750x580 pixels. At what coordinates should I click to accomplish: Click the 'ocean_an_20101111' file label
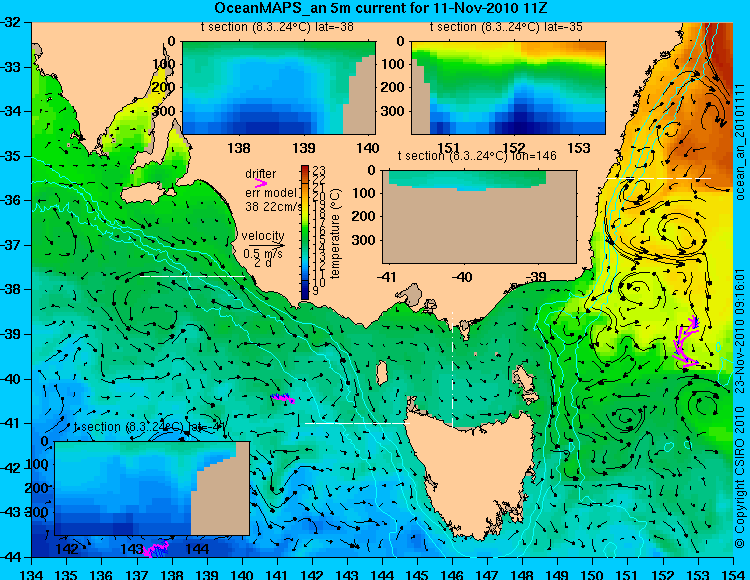739,142
